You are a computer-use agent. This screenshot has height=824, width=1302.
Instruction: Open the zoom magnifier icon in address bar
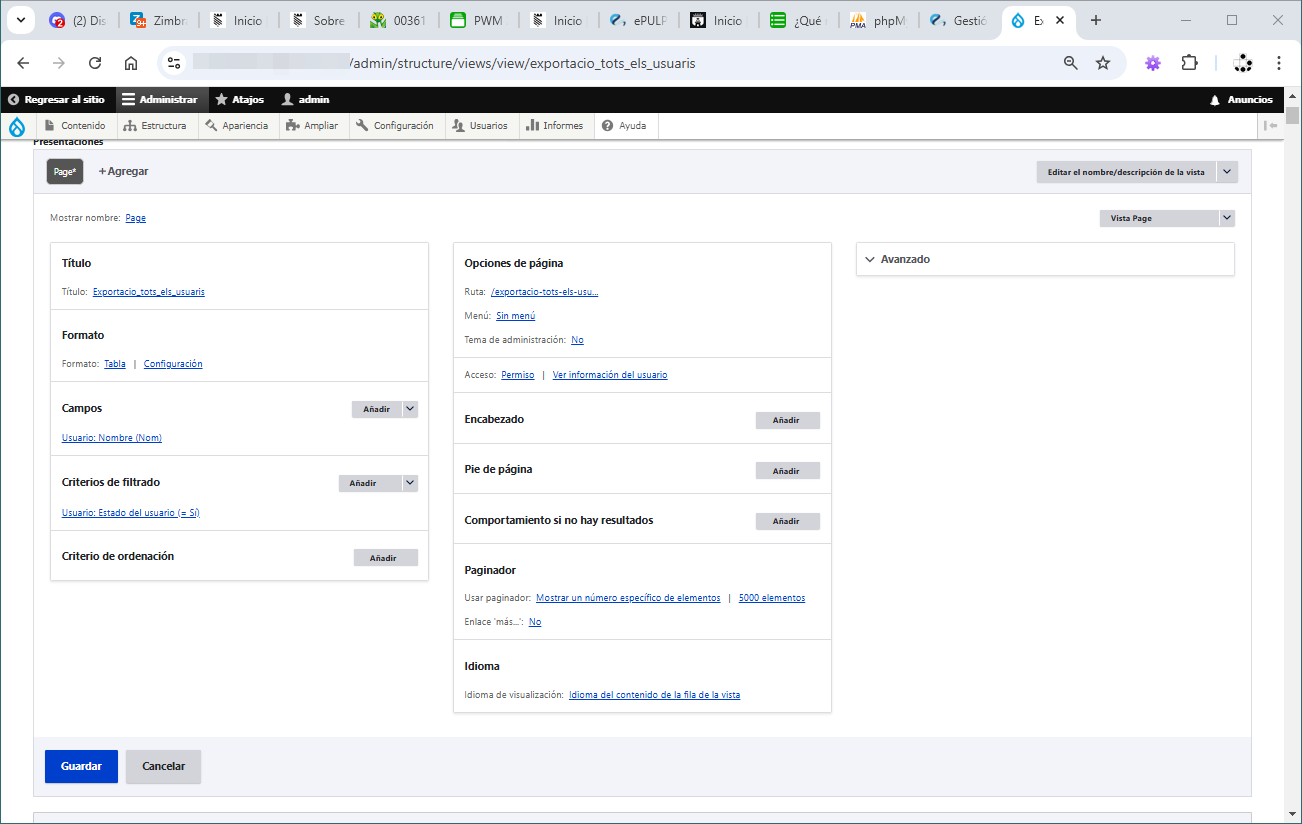click(1071, 63)
